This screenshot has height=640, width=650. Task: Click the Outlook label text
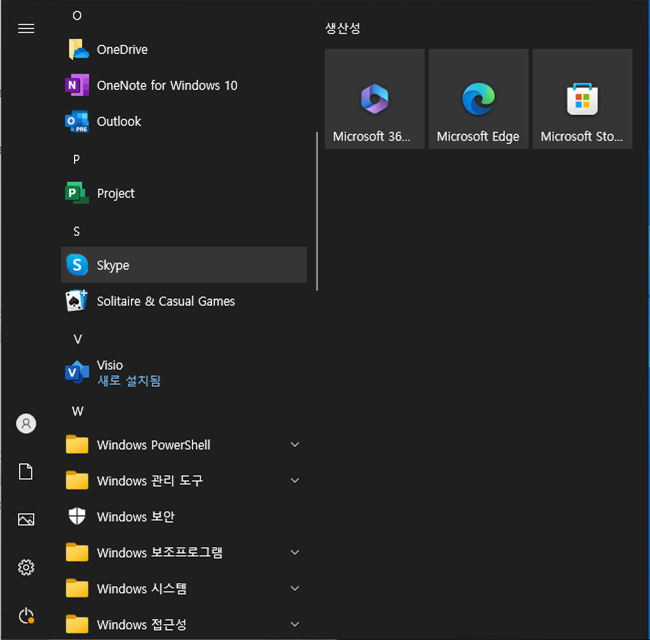coord(119,121)
